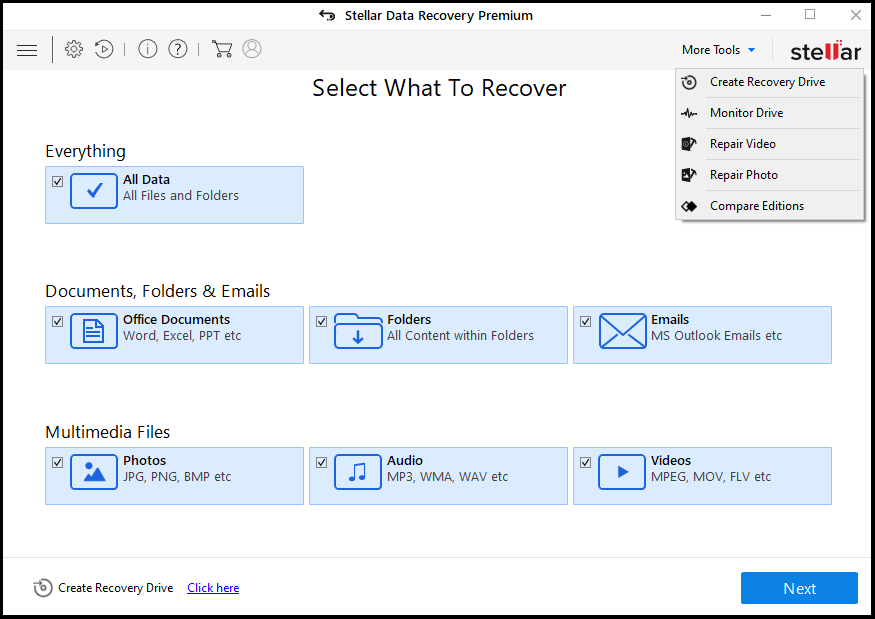Click the 'All Files and Folders' text
Image resolution: width=875 pixels, height=619 pixels.
tap(181, 196)
